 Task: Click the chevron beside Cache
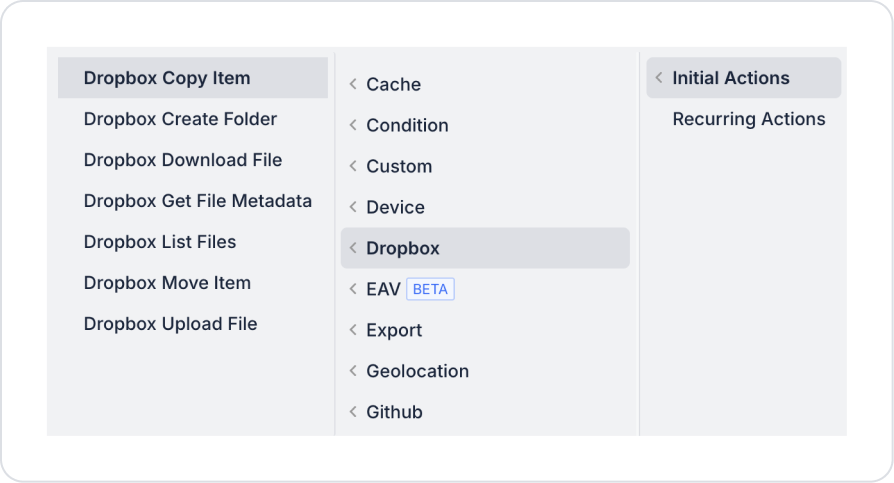point(353,84)
